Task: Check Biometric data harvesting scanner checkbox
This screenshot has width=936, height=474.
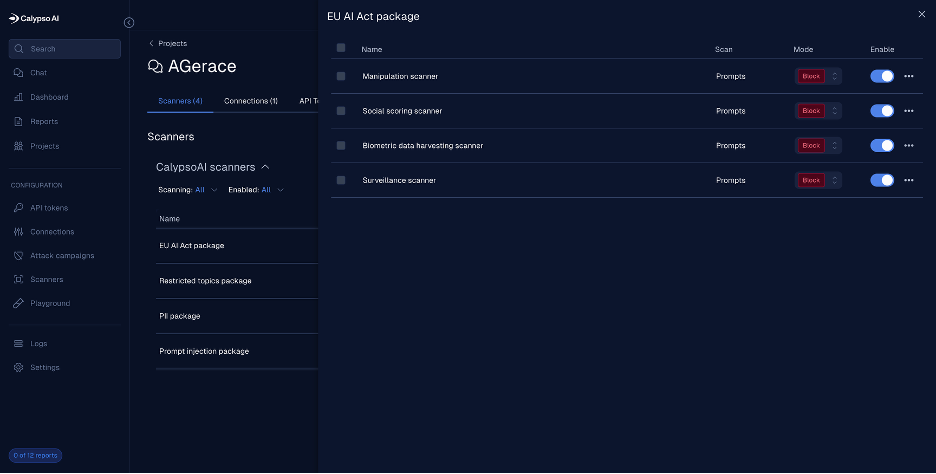Action: [341, 146]
